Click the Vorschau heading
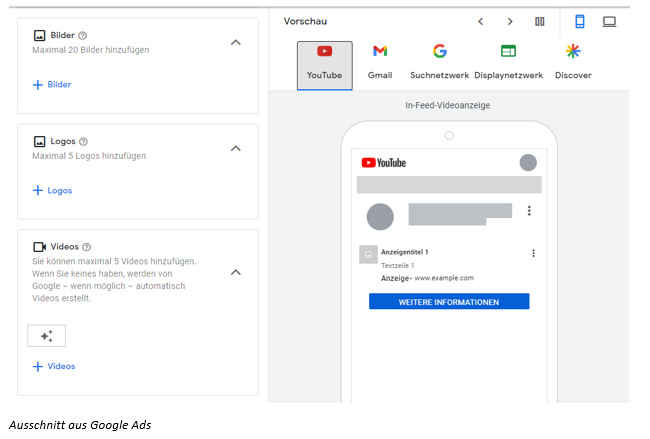This screenshot has width=650, height=439. pyautogui.click(x=305, y=21)
